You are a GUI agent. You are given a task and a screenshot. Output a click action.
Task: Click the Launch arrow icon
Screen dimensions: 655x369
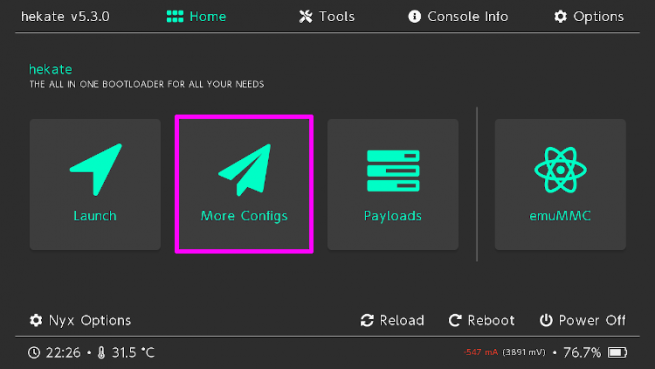pyautogui.click(x=96, y=169)
